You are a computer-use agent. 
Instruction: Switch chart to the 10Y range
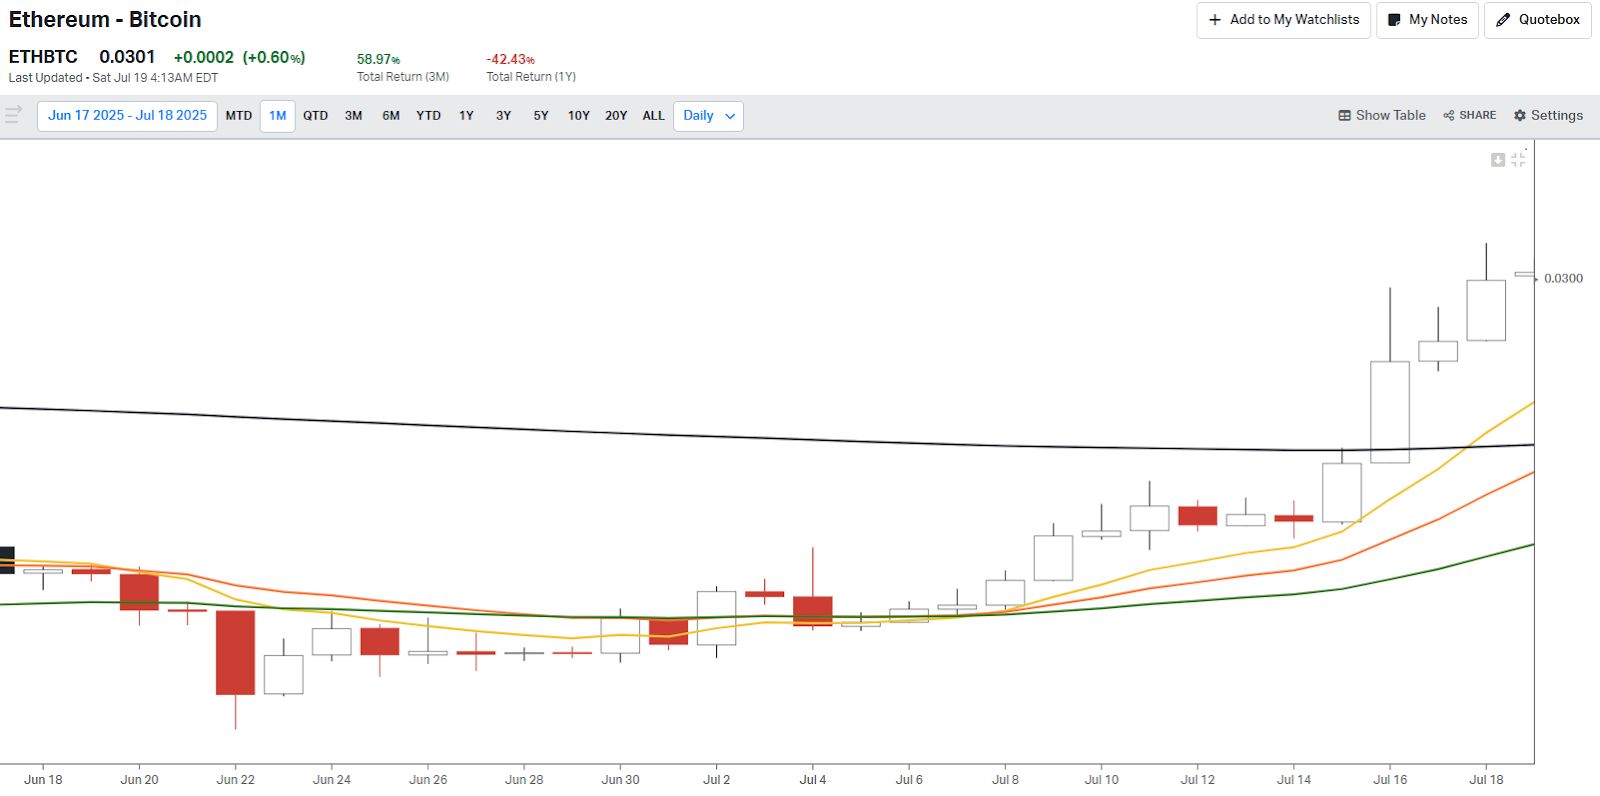click(x=579, y=116)
